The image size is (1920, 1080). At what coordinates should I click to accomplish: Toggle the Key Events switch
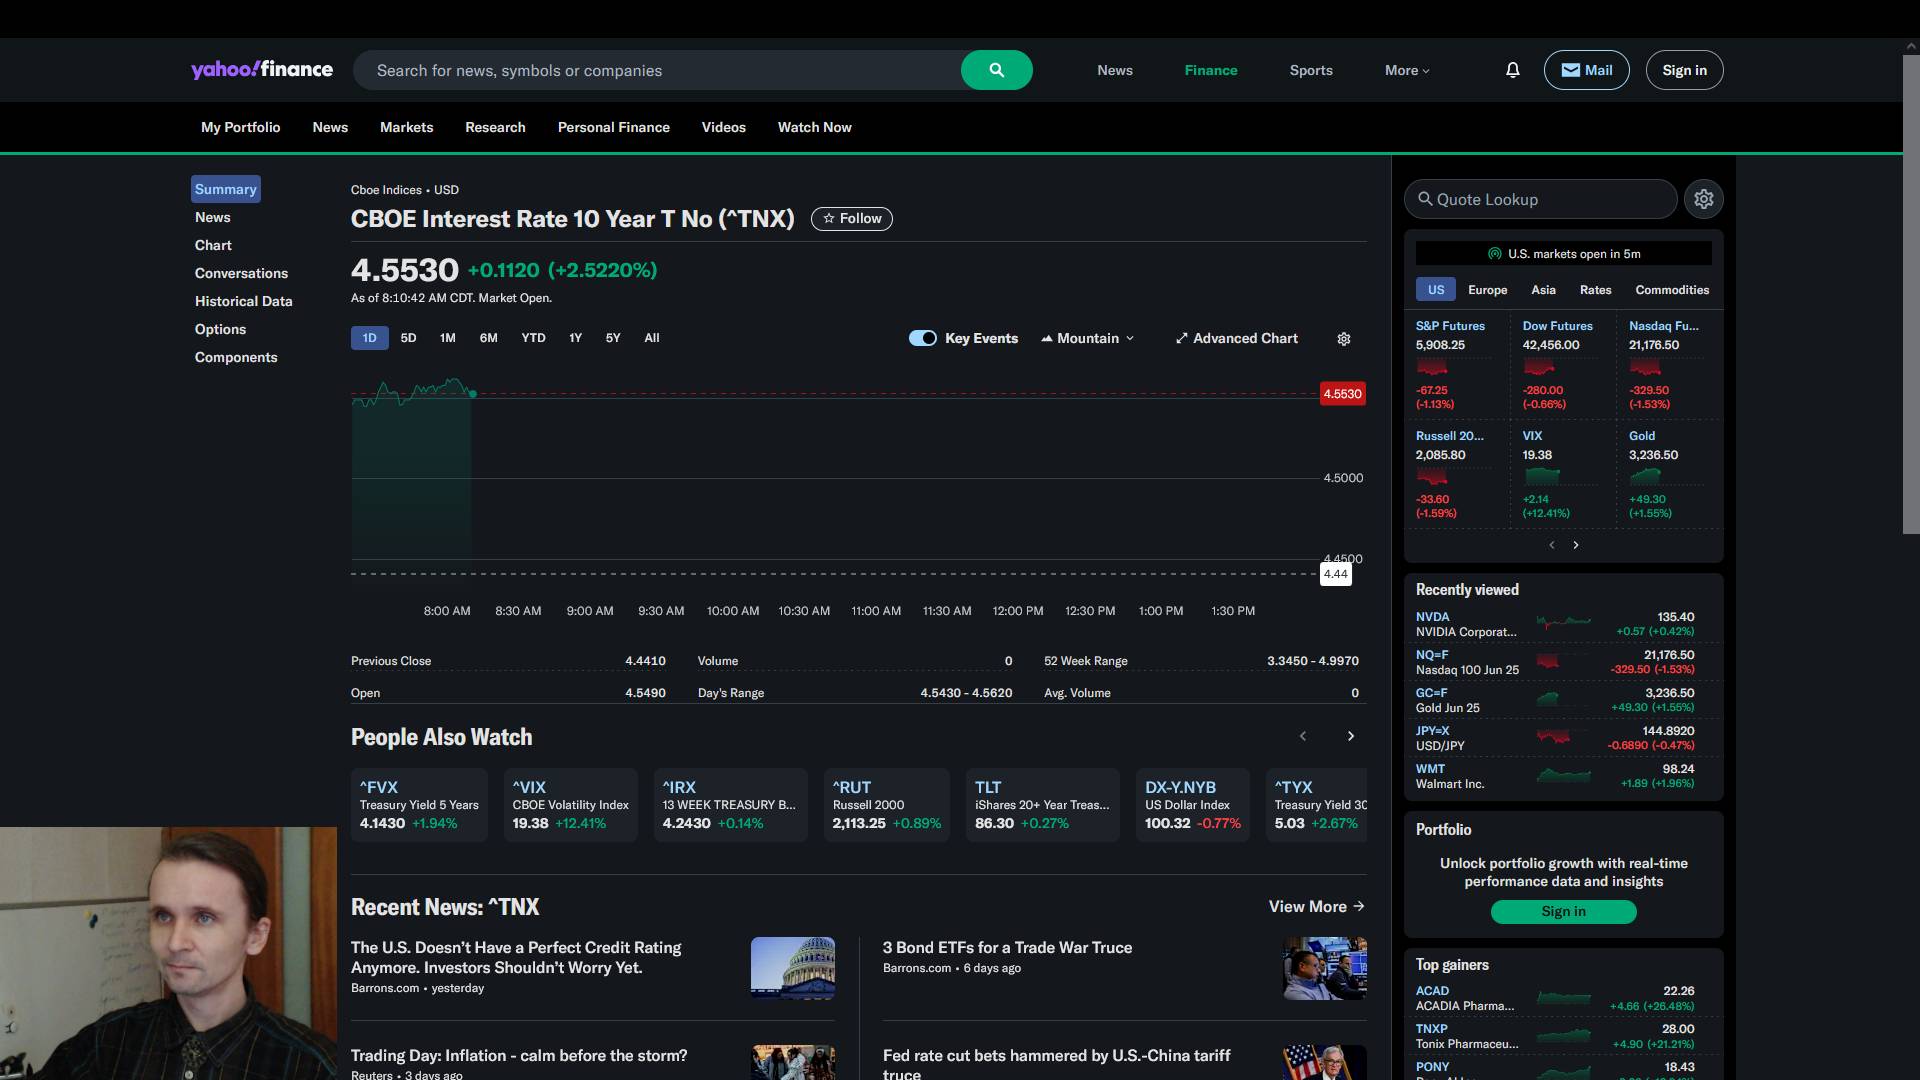(922, 338)
